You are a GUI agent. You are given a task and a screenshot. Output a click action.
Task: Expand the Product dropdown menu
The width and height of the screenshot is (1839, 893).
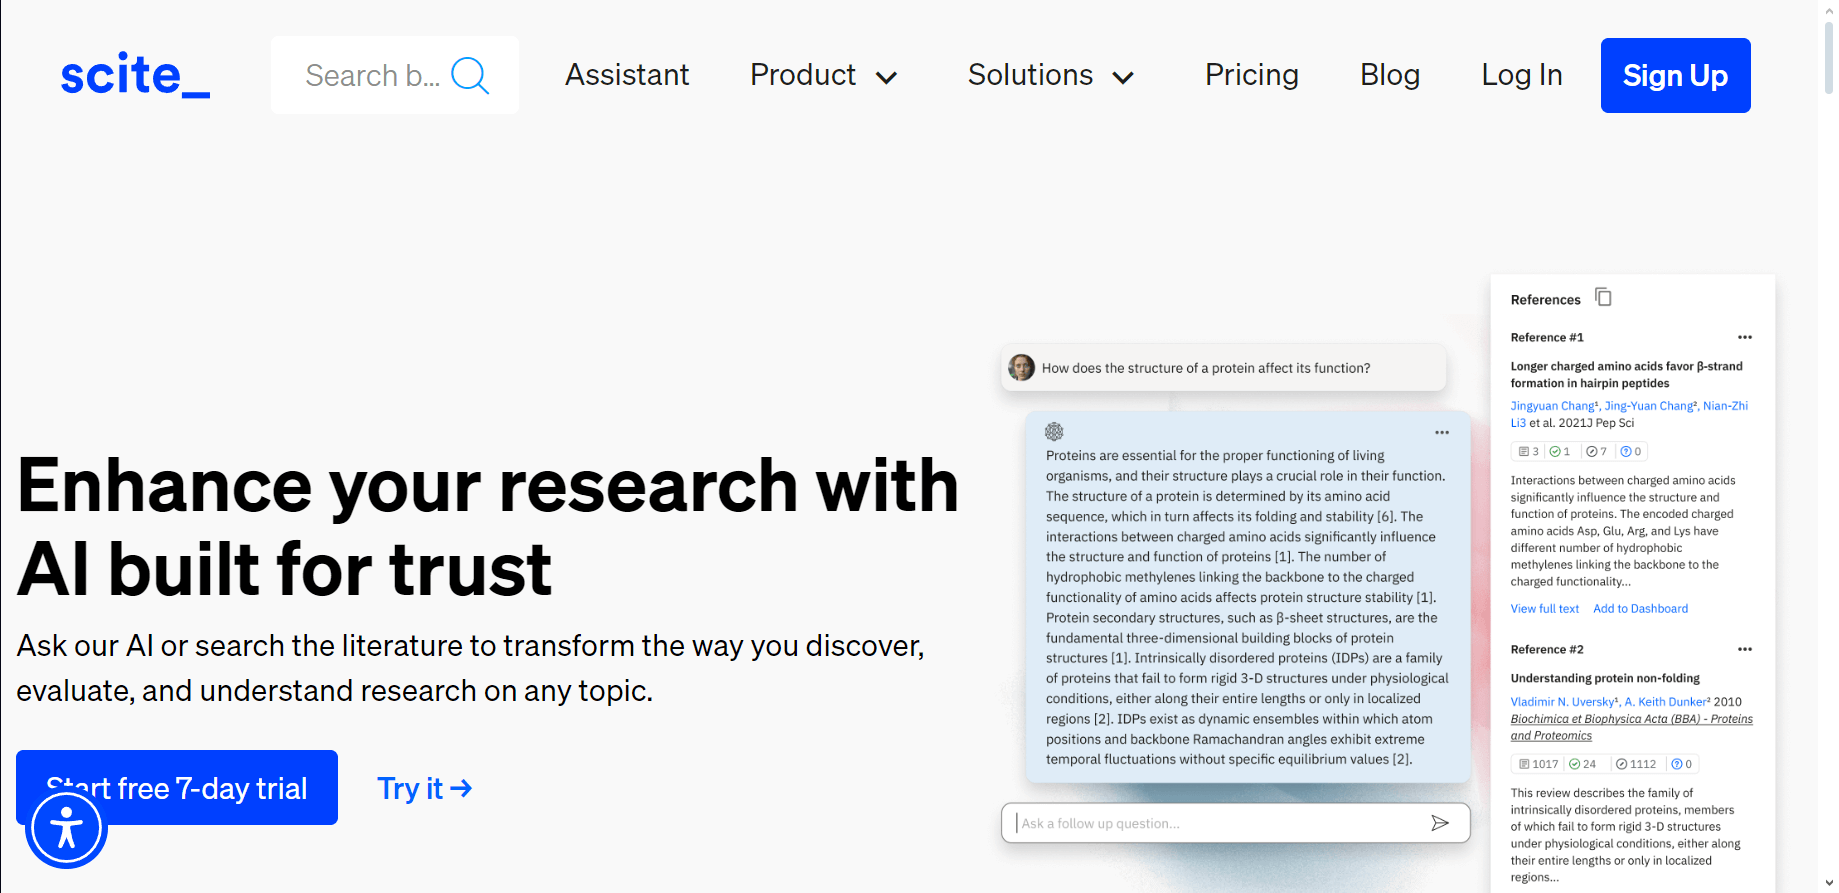(x=824, y=75)
